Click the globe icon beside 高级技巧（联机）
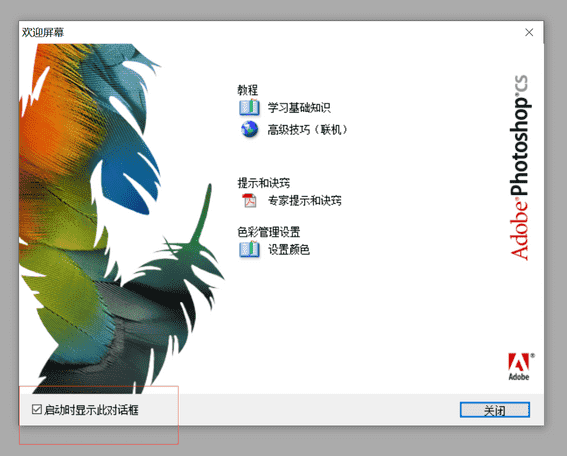 point(249,129)
